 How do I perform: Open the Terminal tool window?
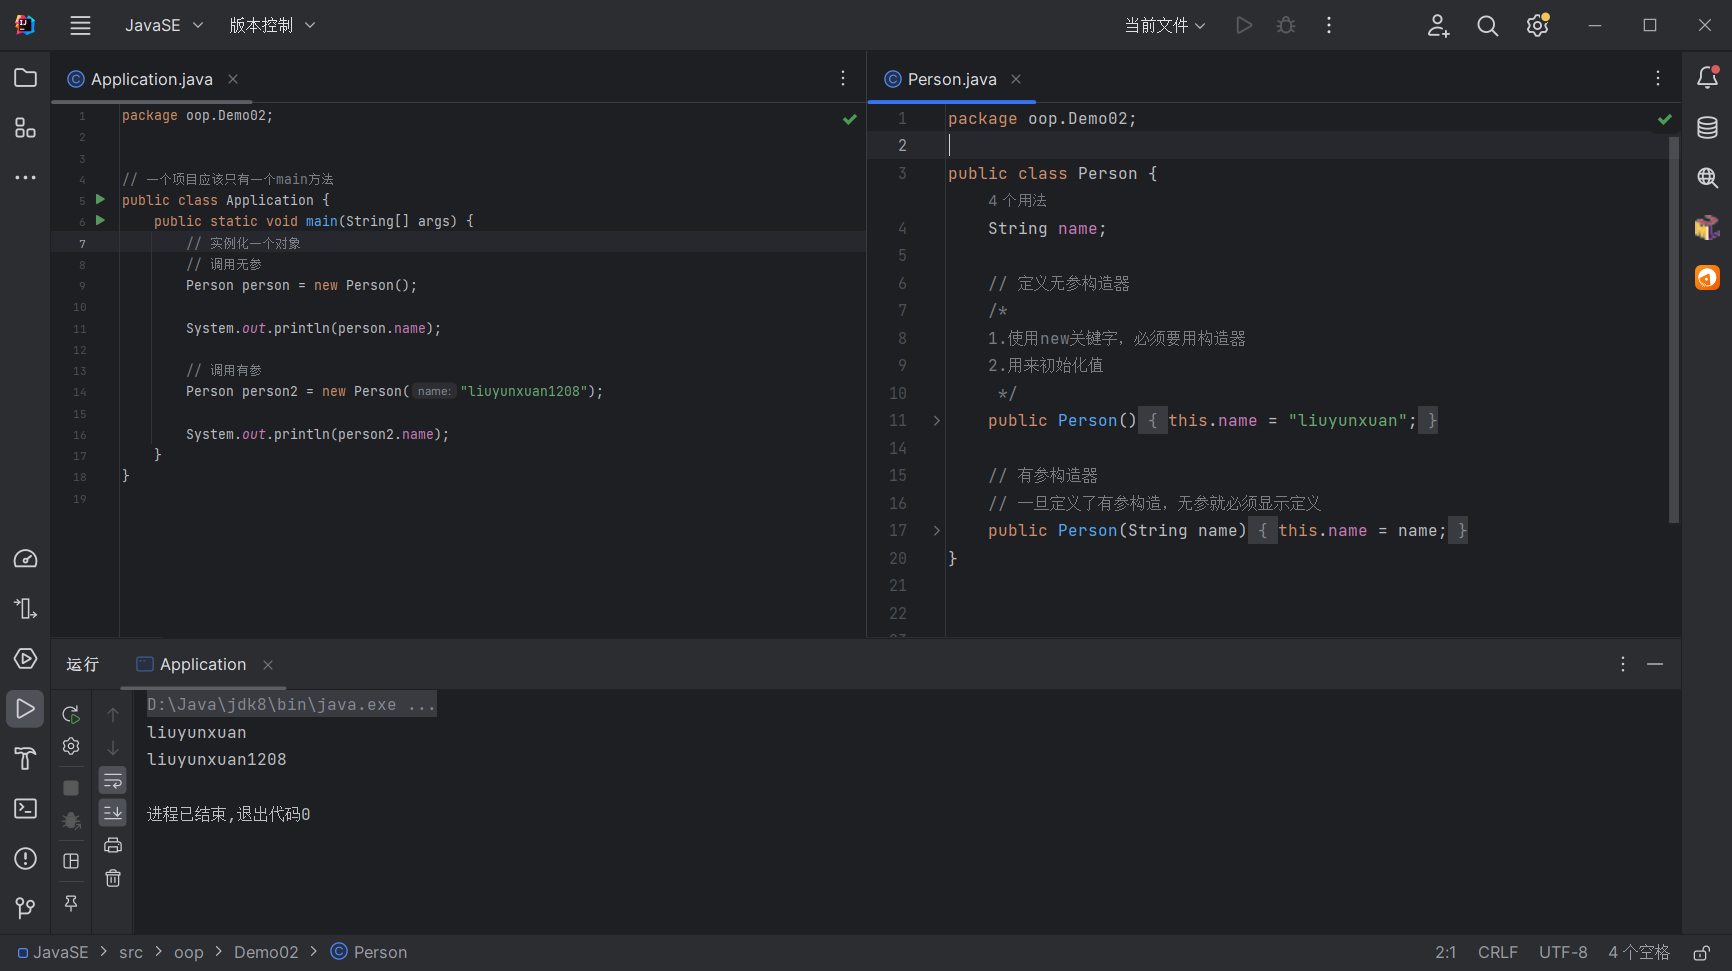(x=25, y=808)
